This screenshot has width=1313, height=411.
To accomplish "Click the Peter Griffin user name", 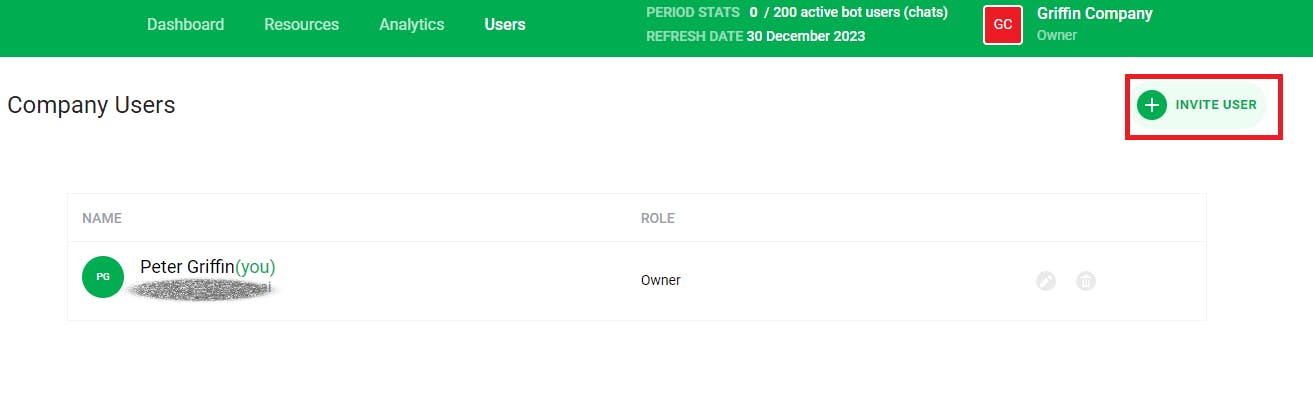I will pyautogui.click(x=187, y=267).
